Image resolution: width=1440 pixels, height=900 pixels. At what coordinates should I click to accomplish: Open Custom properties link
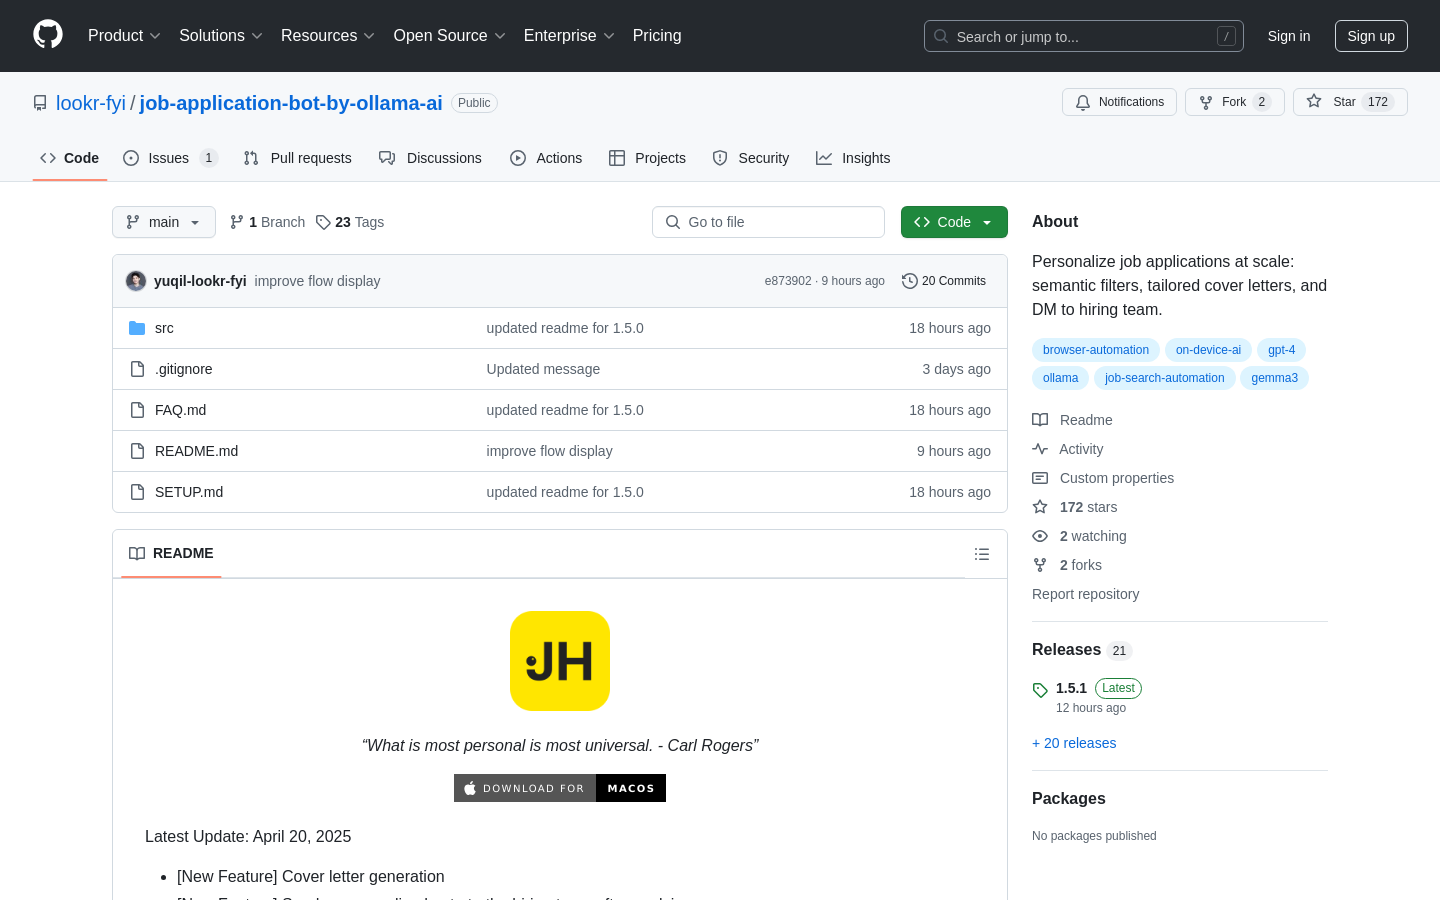pyautogui.click(x=1103, y=478)
